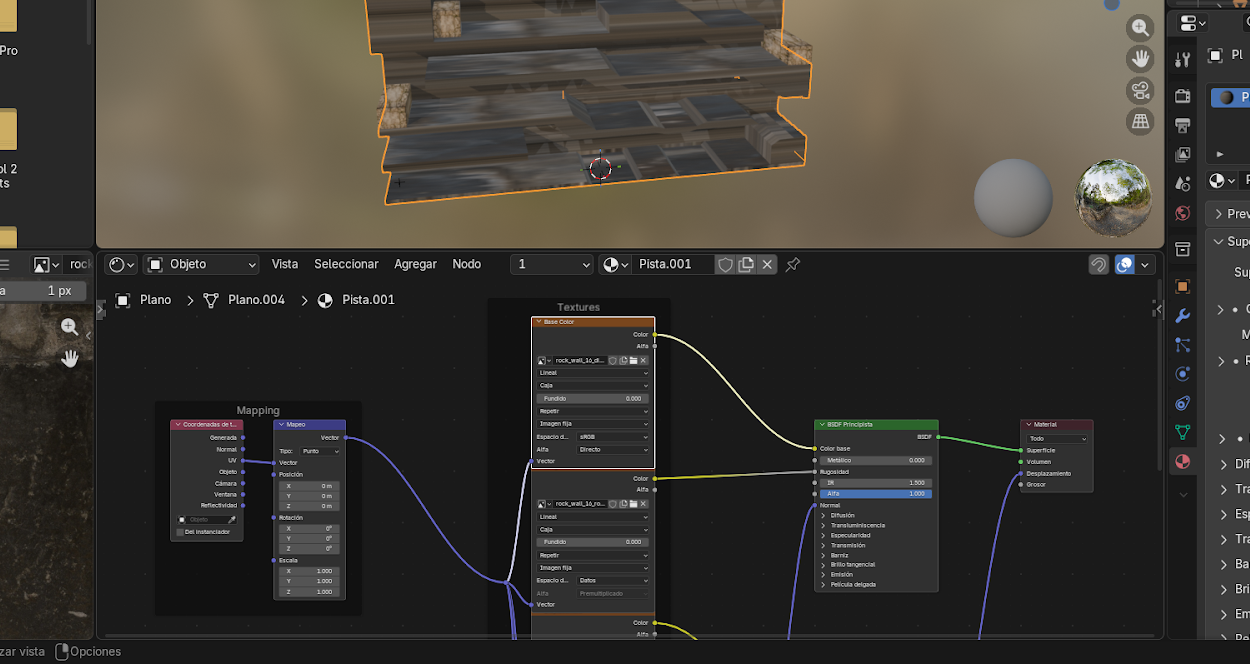This screenshot has height=664, width=1250.
Task: Open image folder icon in Base Color node
Action: click(x=633, y=360)
